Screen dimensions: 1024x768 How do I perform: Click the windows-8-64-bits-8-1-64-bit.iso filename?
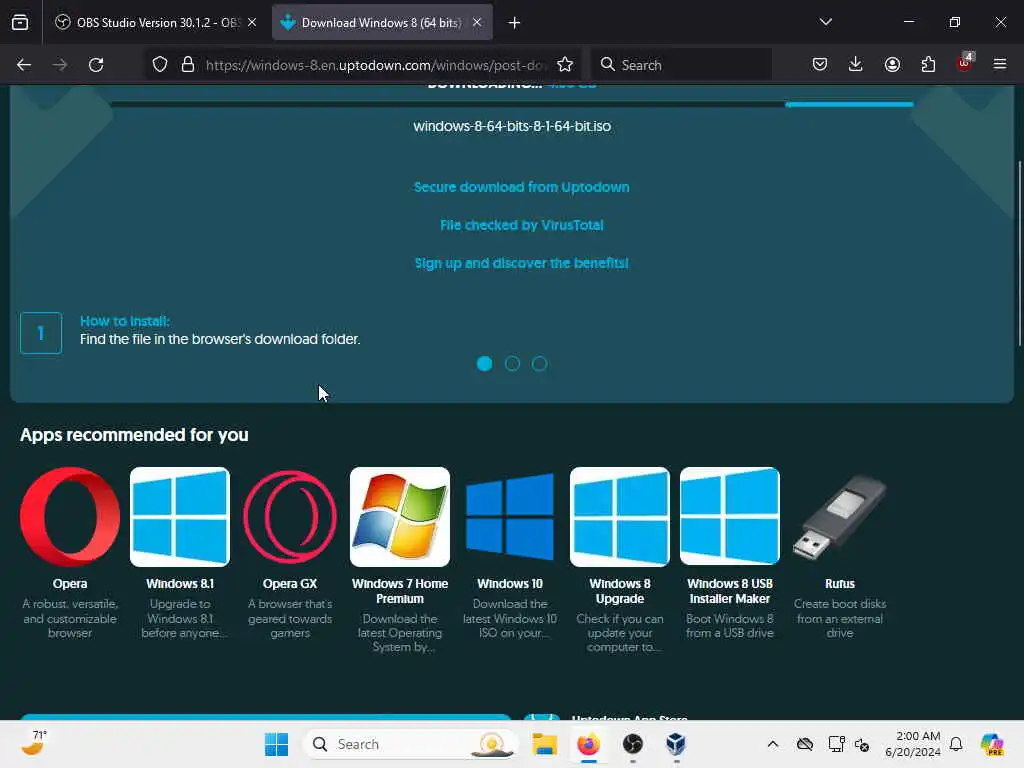[512, 126]
